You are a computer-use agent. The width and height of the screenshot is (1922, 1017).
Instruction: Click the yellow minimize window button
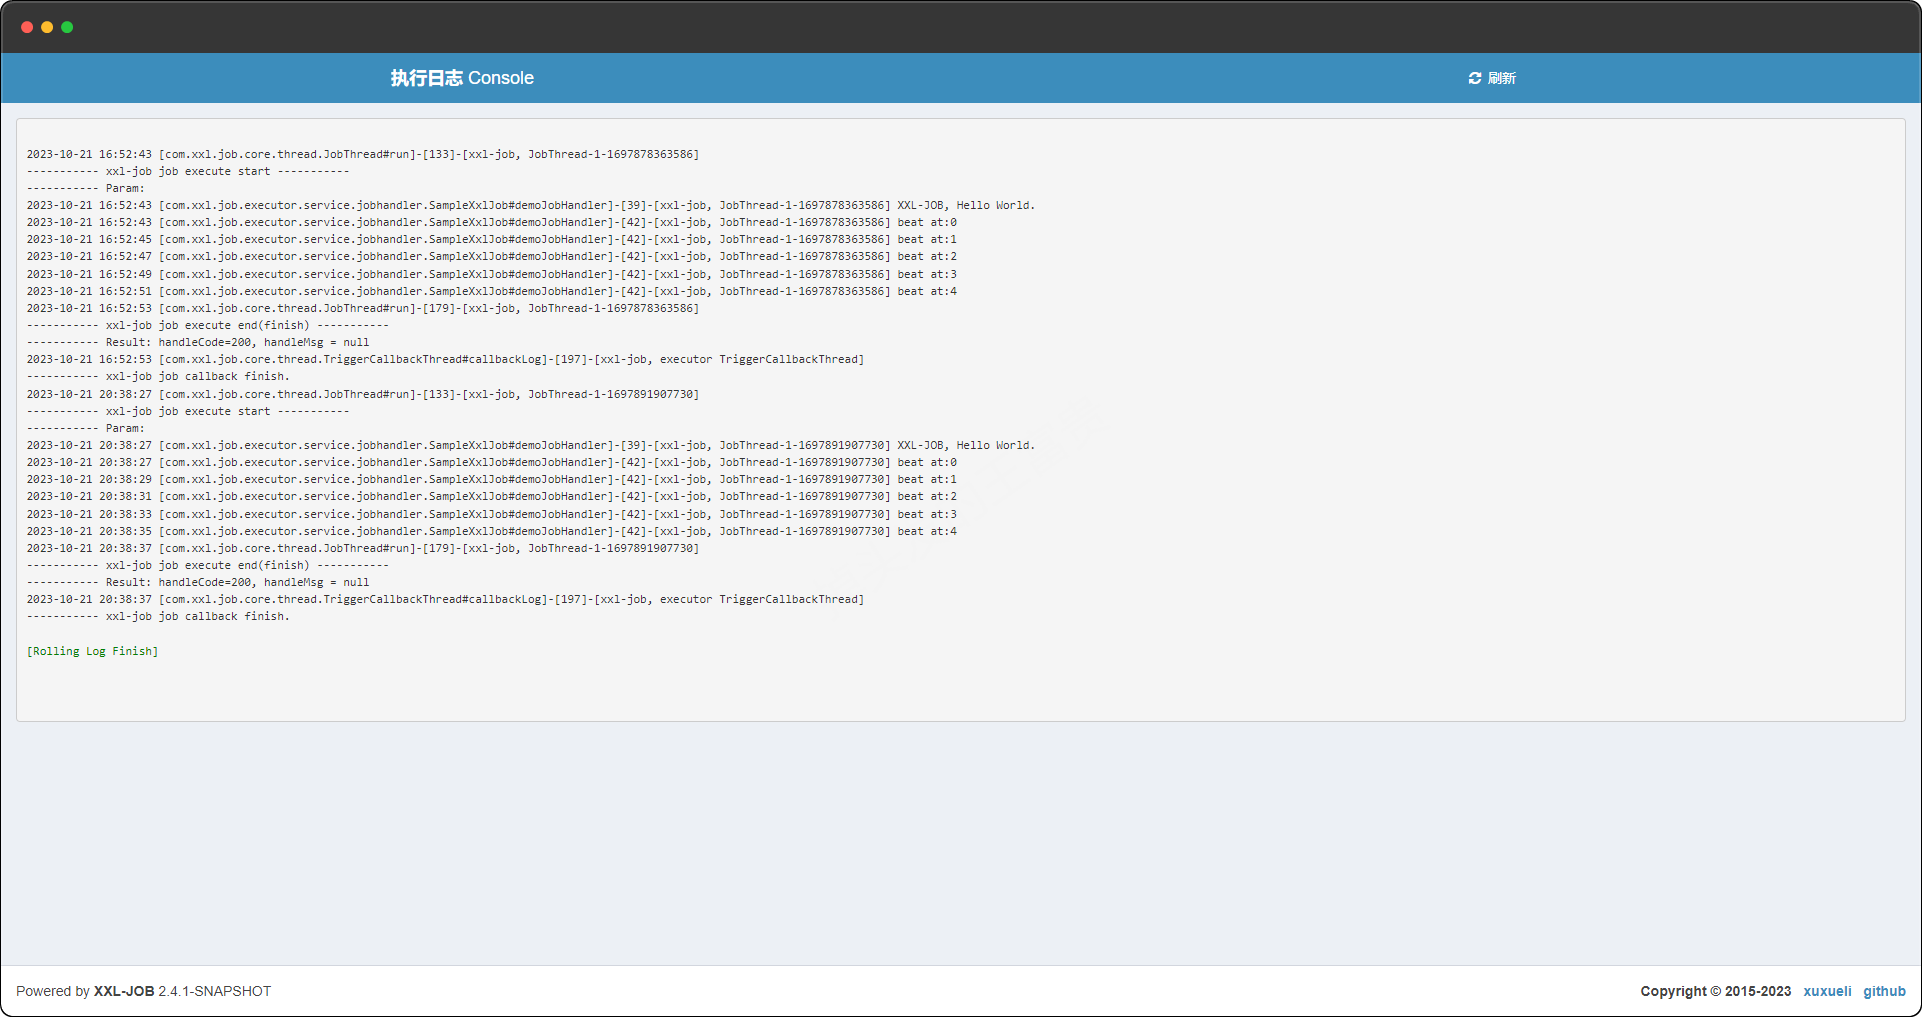point(47,27)
